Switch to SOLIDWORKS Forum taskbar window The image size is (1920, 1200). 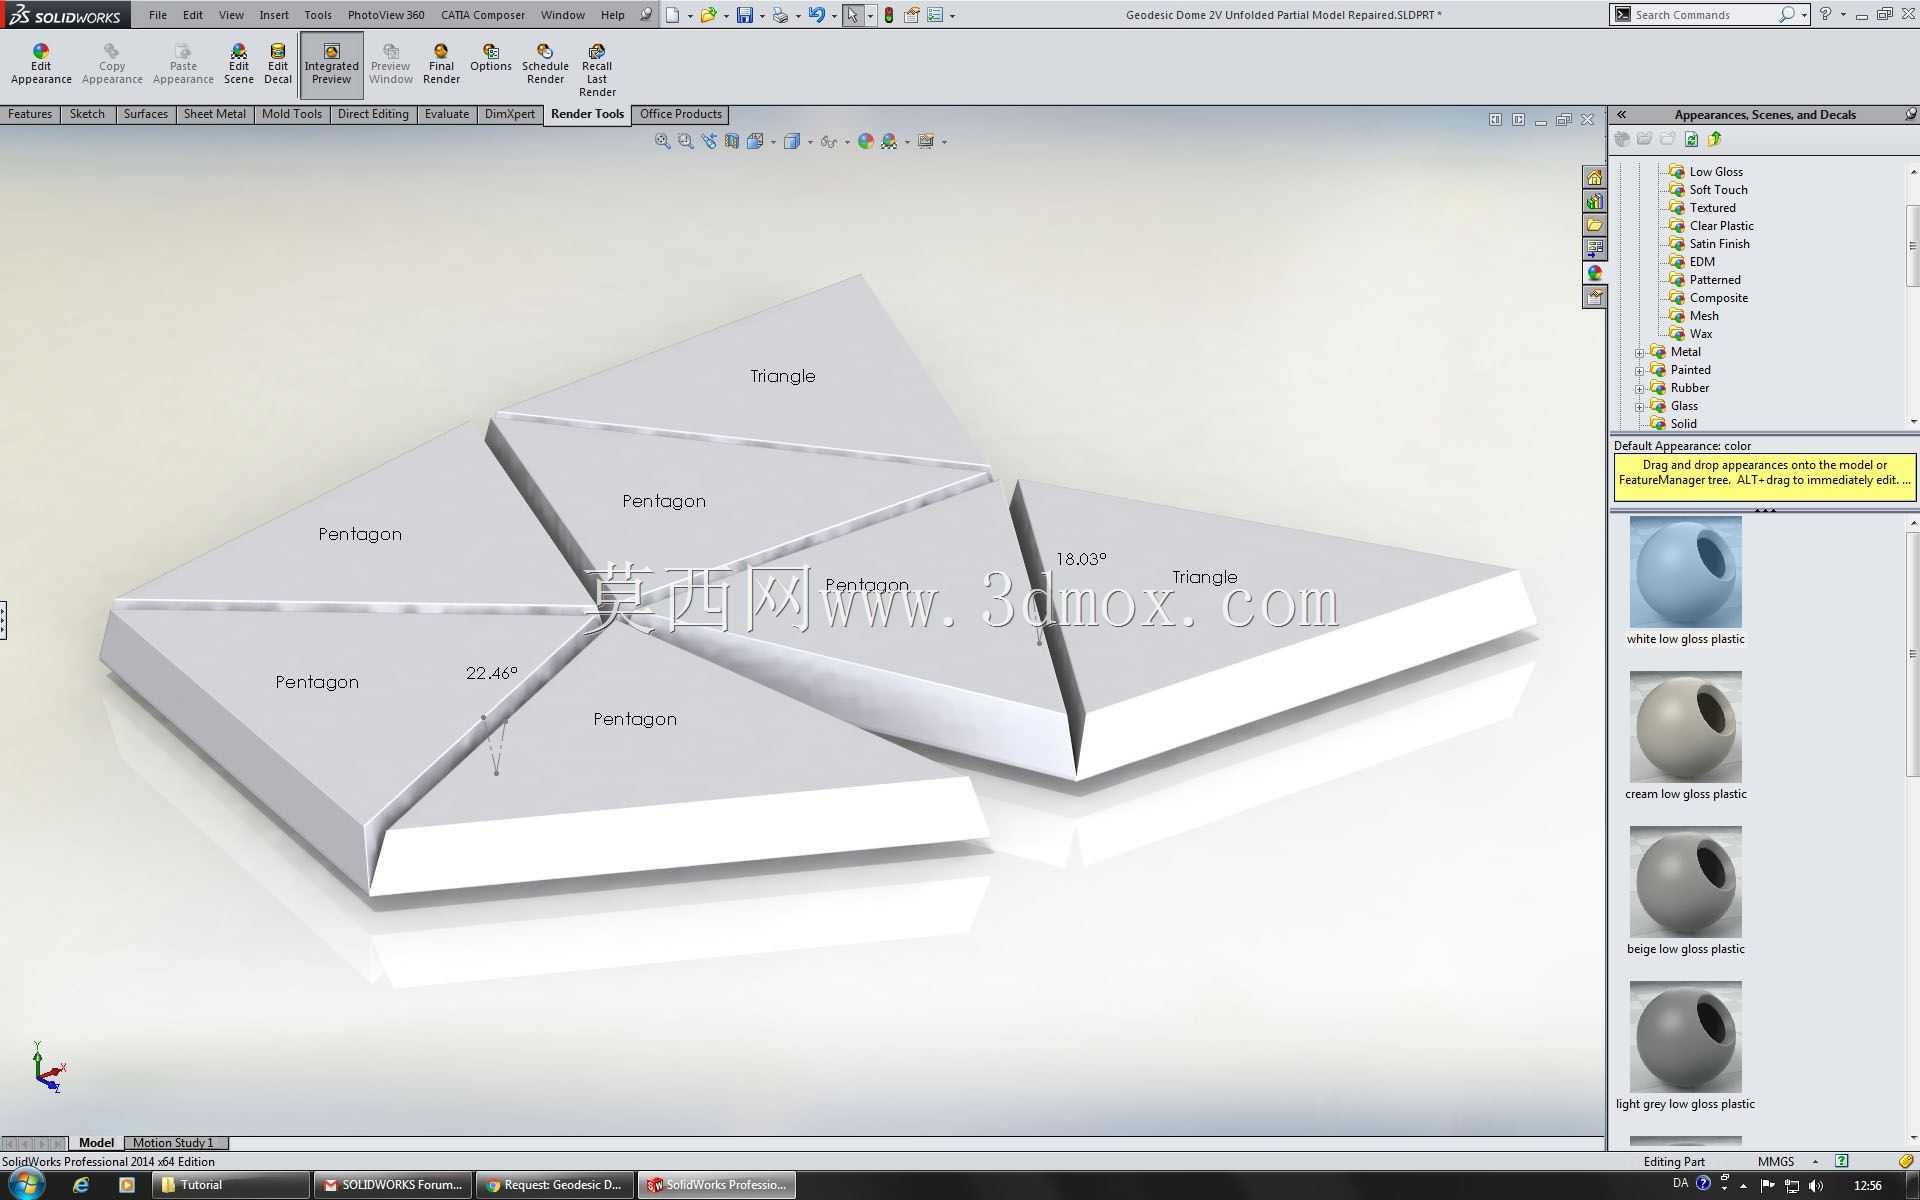[392, 1185]
